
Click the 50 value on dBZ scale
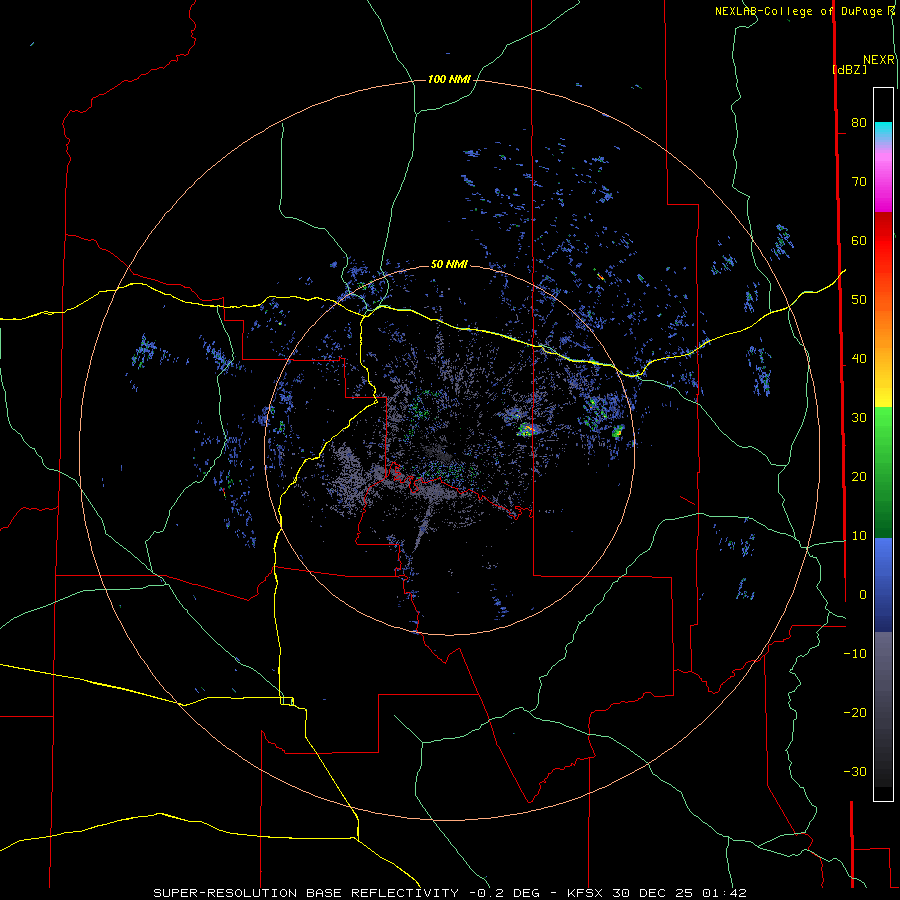click(x=859, y=300)
